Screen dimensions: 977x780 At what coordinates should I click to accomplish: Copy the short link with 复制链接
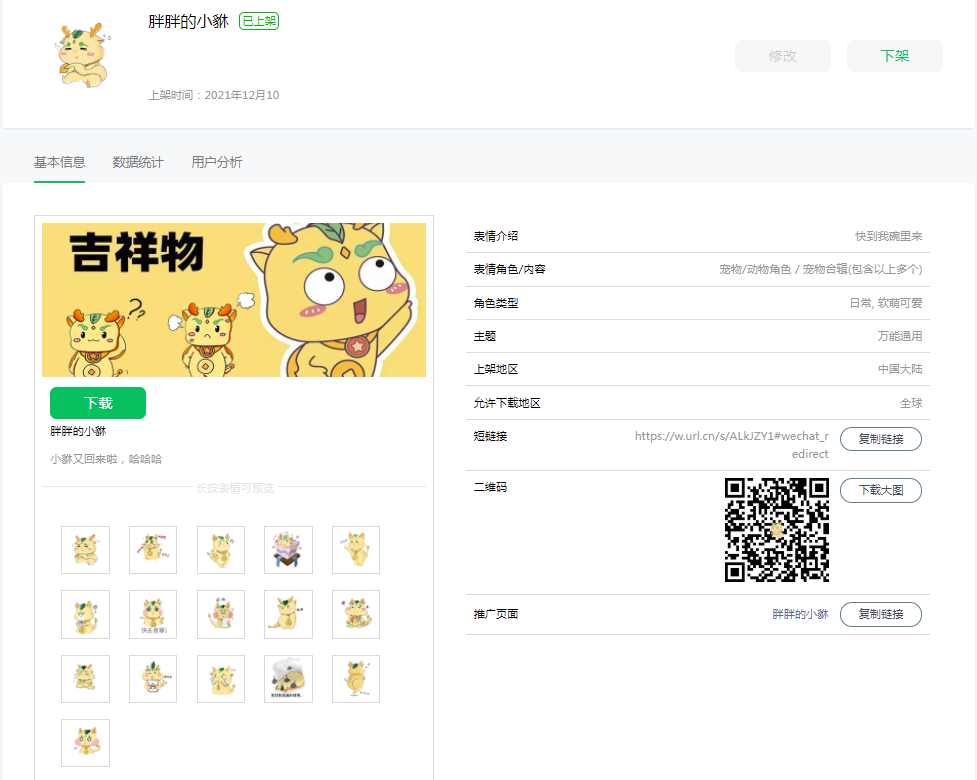click(x=880, y=439)
